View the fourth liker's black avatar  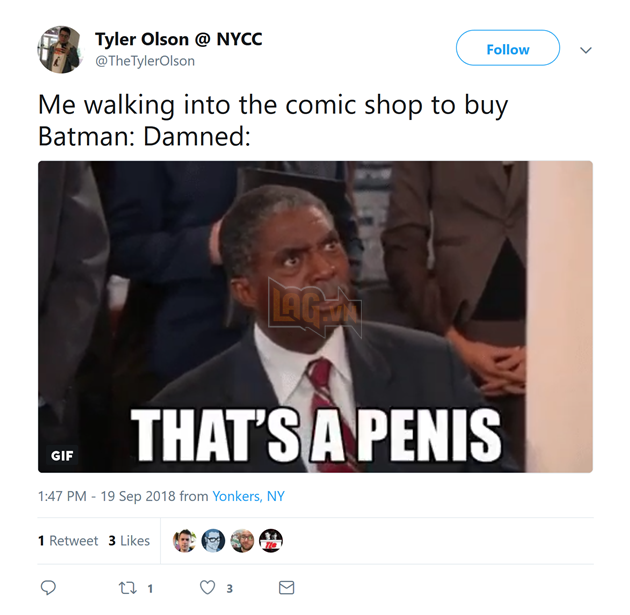(x=271, y=541)
